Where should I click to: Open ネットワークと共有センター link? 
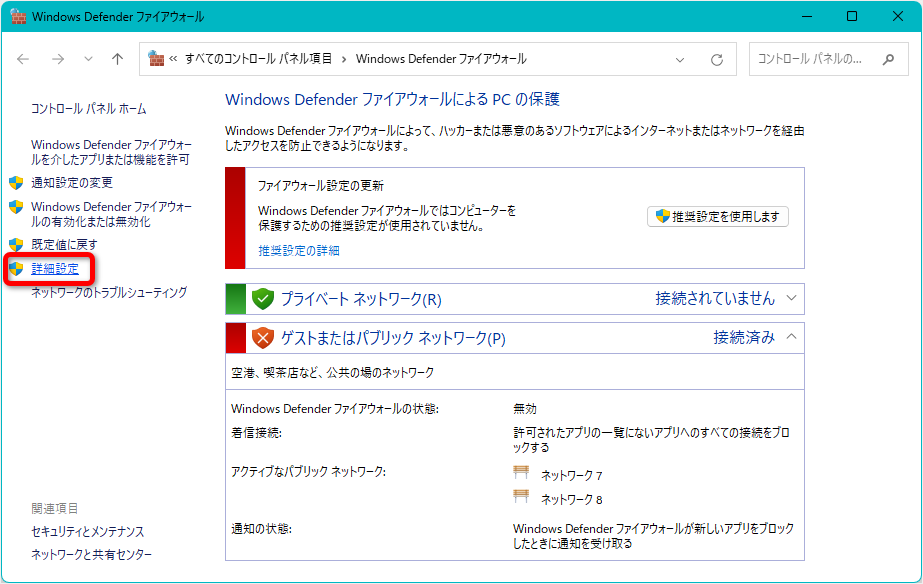[x=91, y=555]
